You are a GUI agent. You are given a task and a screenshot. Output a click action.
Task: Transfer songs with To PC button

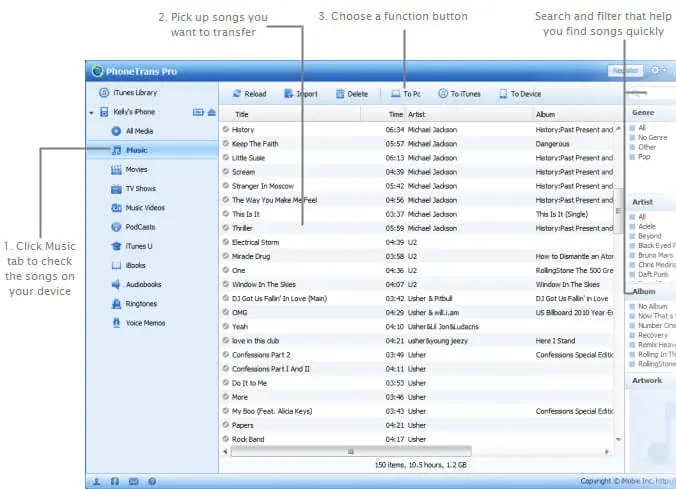pos(406,94)
